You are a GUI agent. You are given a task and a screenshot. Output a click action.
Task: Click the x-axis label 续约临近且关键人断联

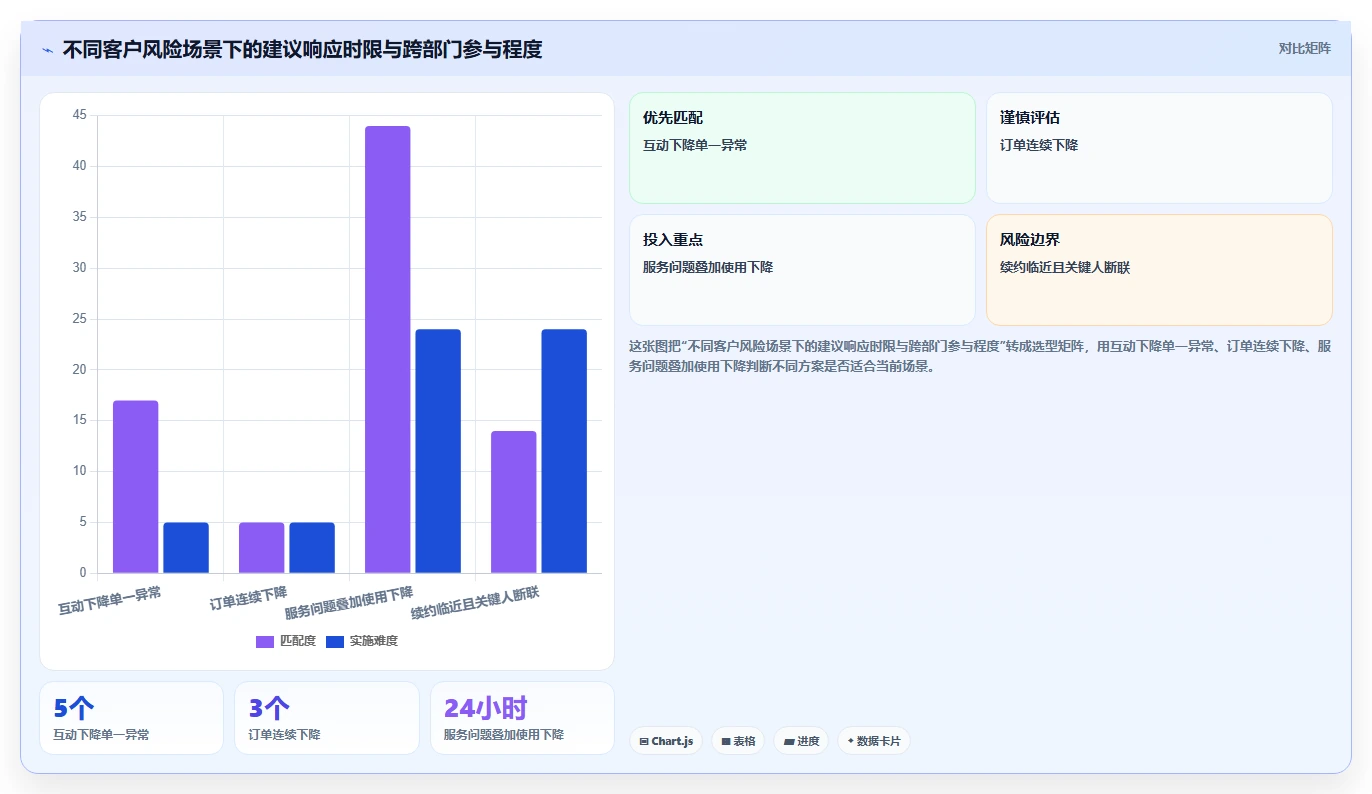pos(474,603)
